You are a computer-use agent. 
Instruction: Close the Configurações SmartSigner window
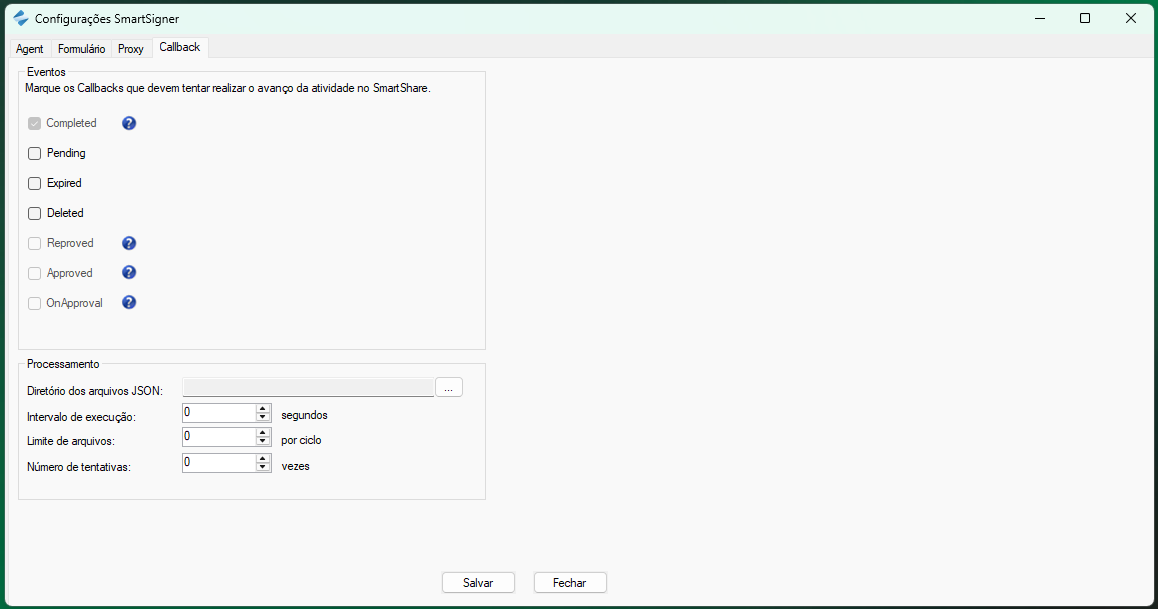(1131, 18)
